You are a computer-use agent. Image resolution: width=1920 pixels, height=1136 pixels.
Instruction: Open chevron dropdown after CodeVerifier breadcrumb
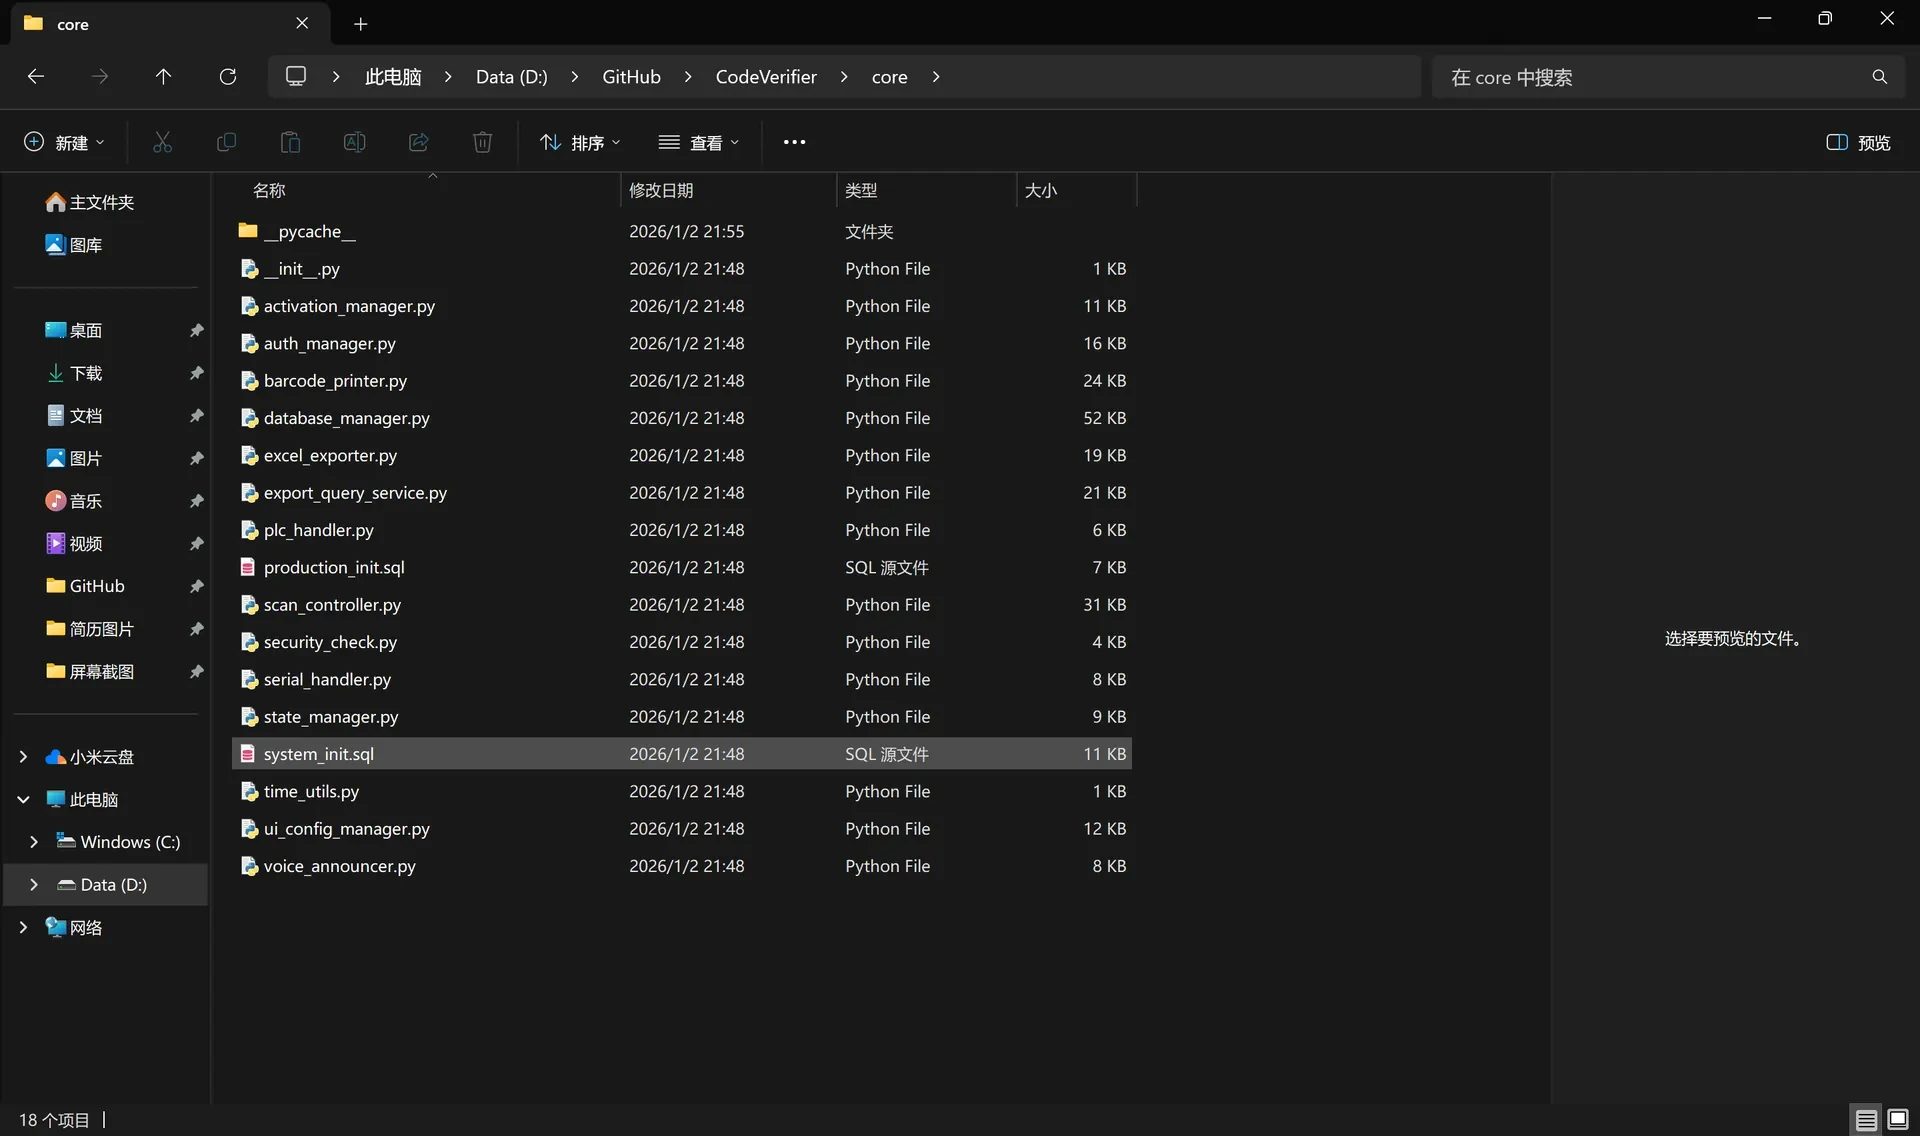(x=844, y=77)
